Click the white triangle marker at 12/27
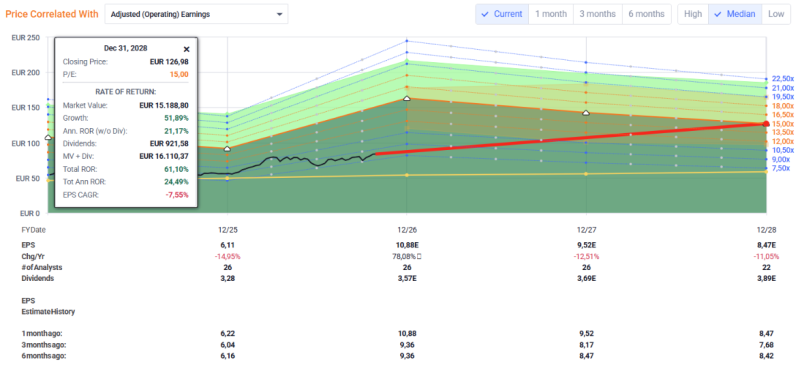This screenshot has width=800, height=373. tap(586, 112)
